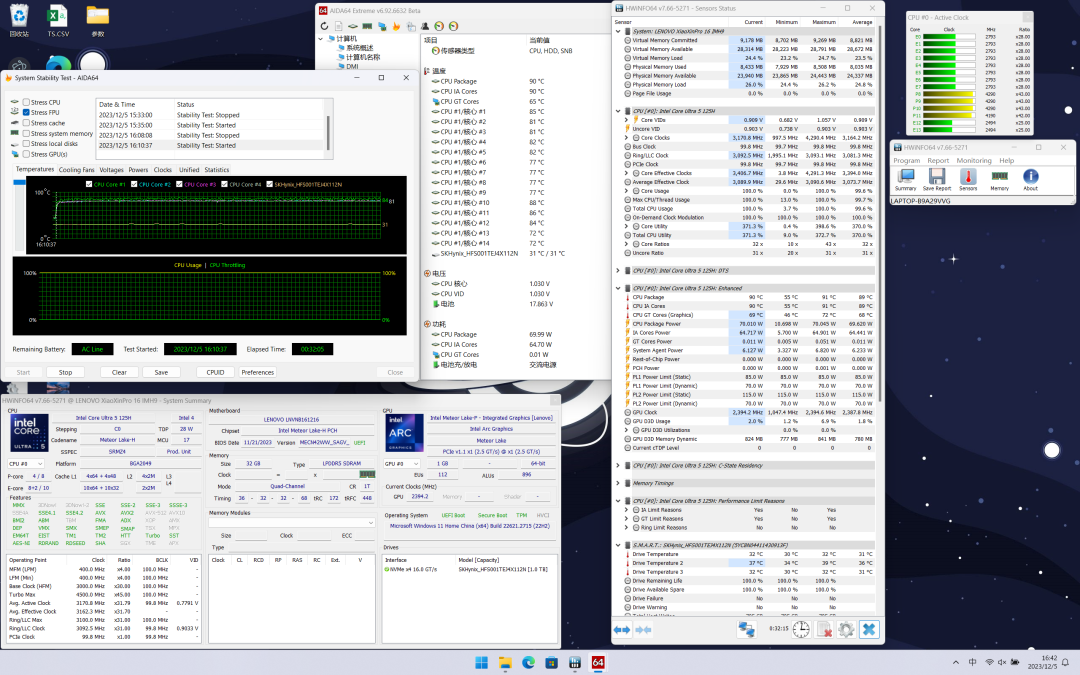Open TS.CSV desktop file icon
Image resolution: width=1080 pixels, height=675 pixels.
coord(58,21)
